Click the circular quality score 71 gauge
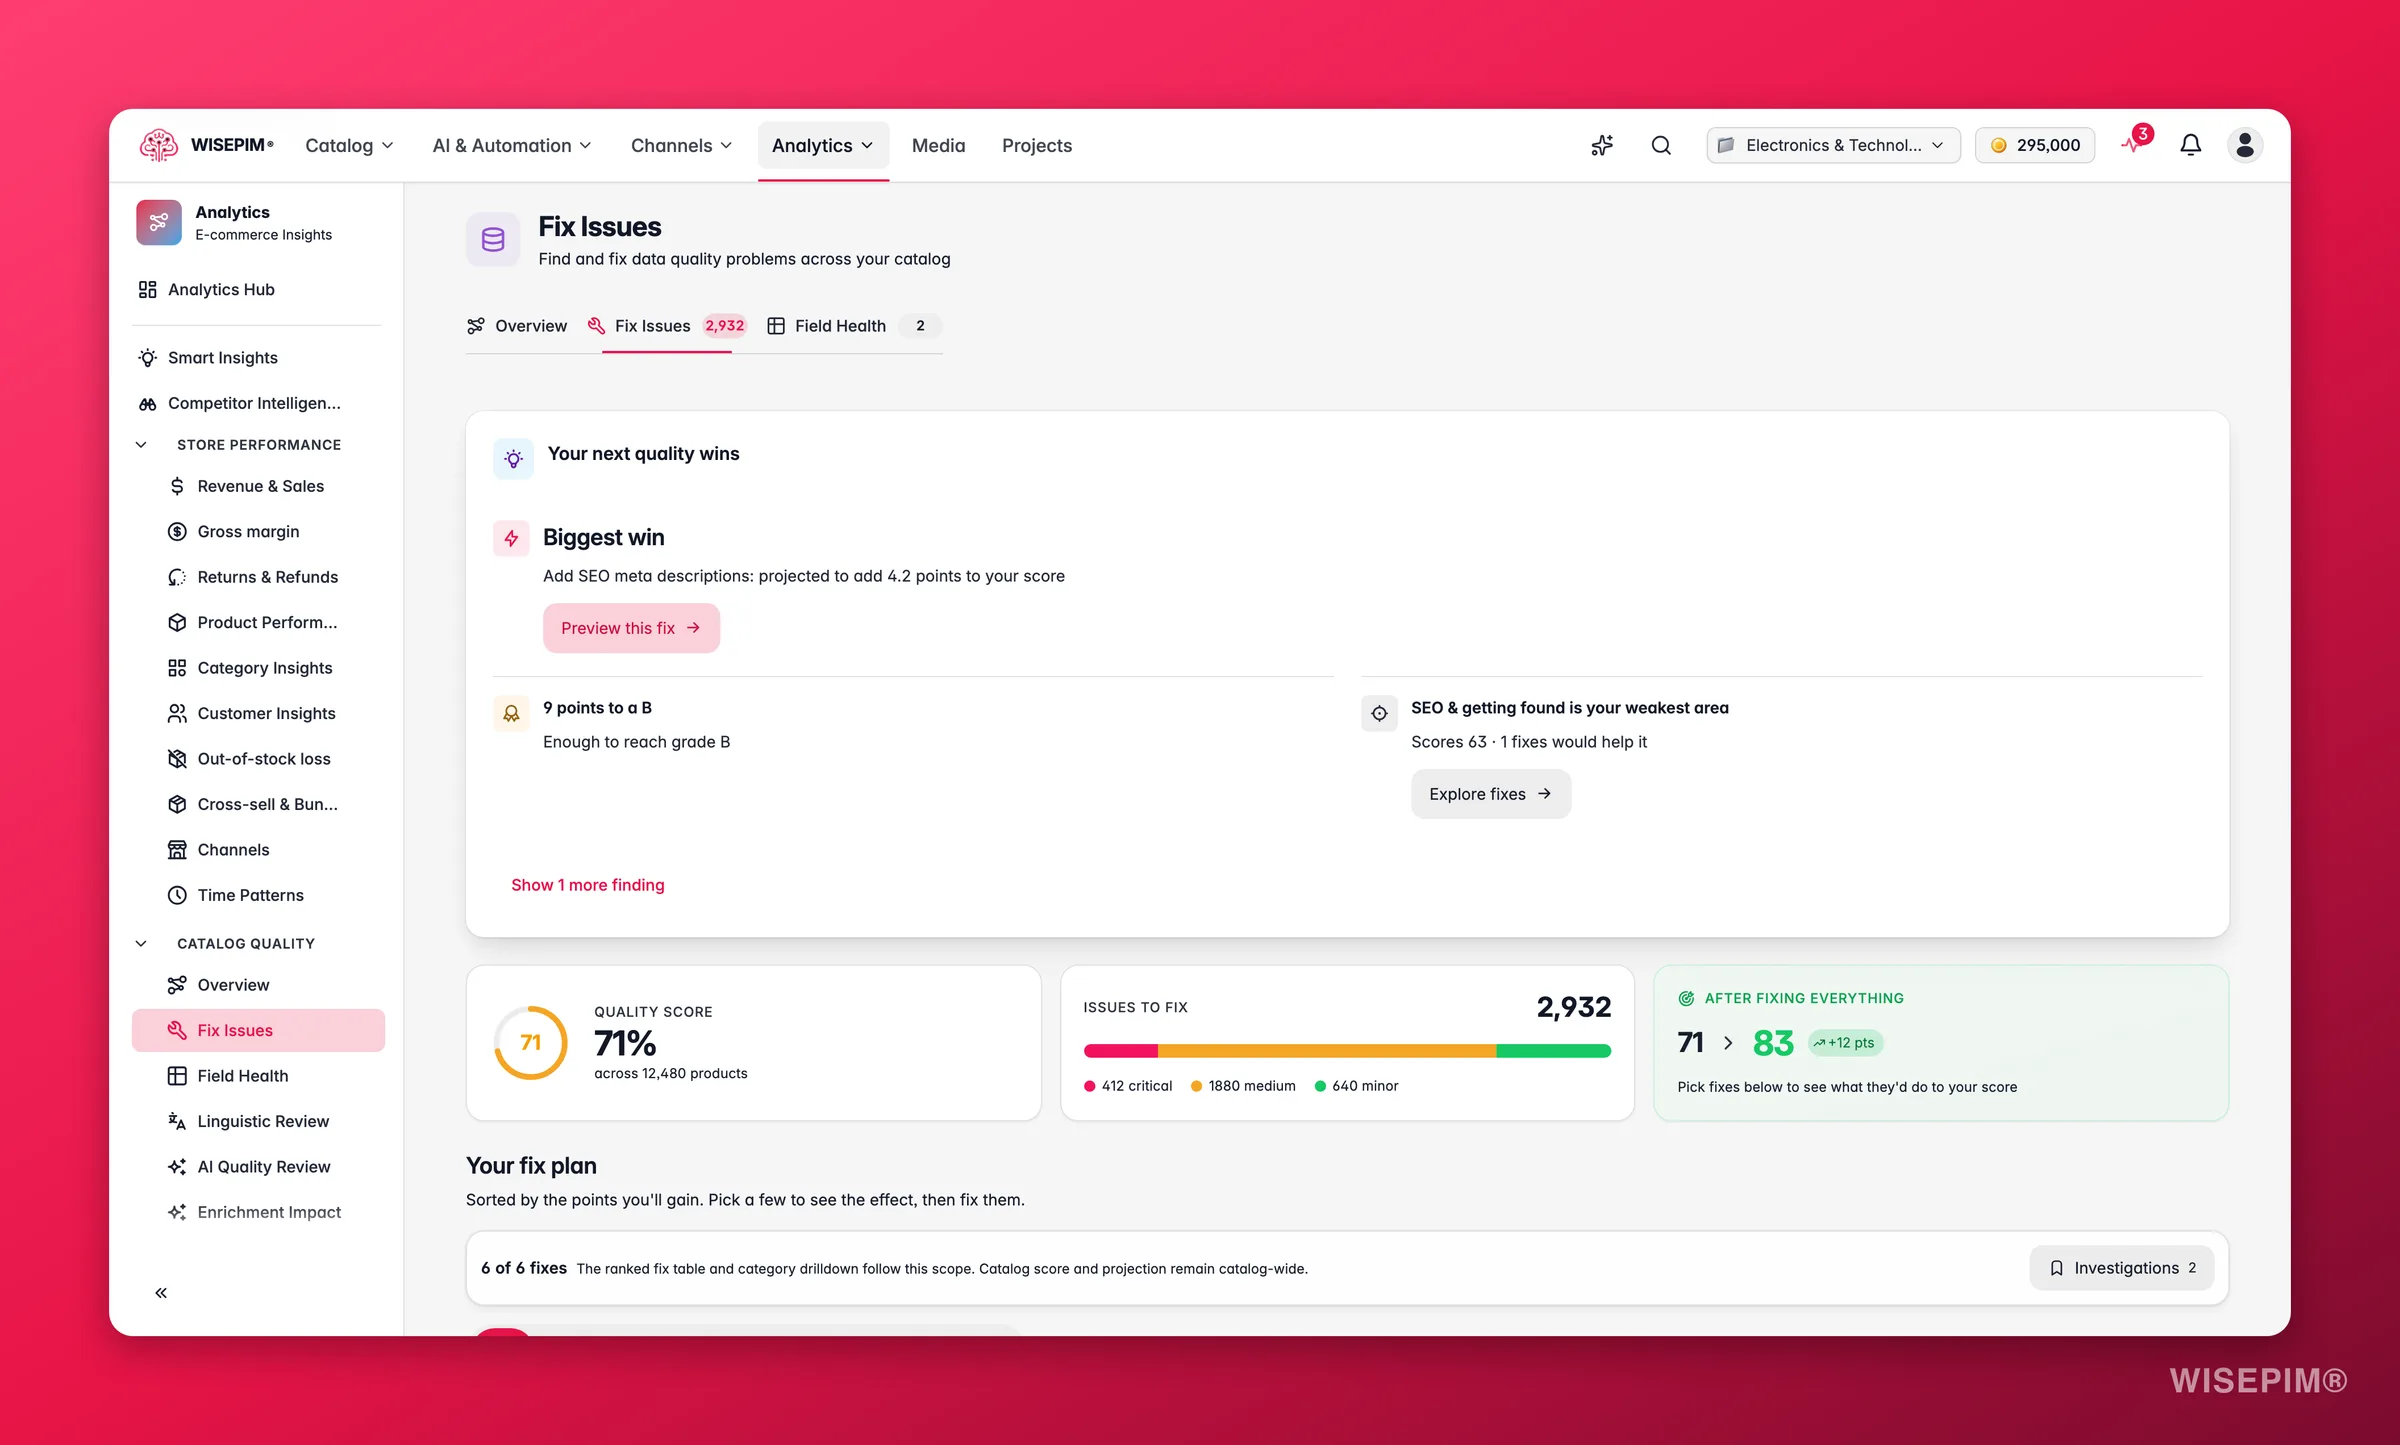The image size is (2400, 1445). [531, 1043]
